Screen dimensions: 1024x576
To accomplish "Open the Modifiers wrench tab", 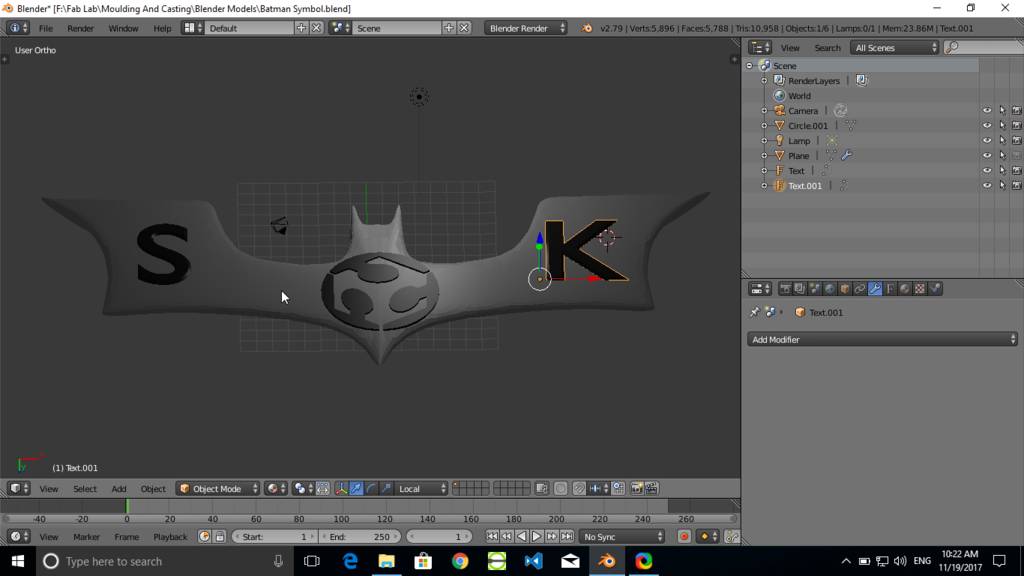I will click(x=874, y=289).
